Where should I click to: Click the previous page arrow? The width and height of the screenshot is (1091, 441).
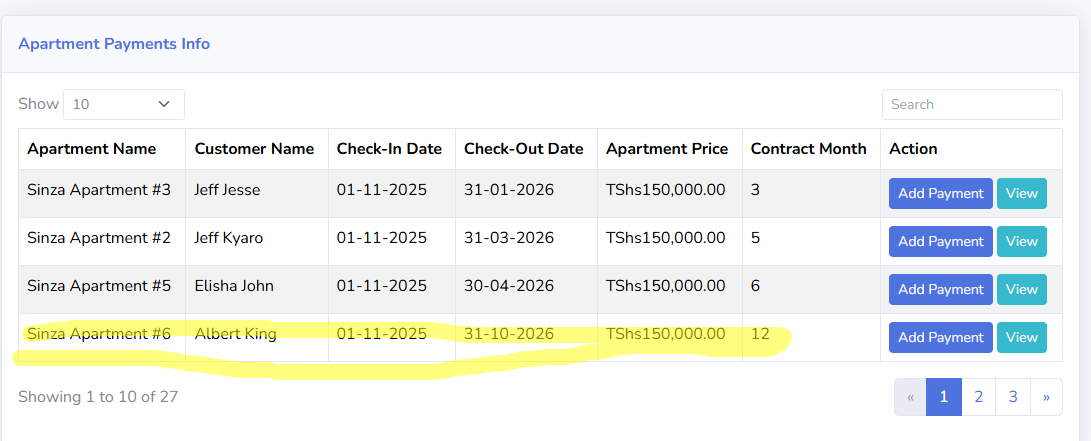(x=910, y=397)
